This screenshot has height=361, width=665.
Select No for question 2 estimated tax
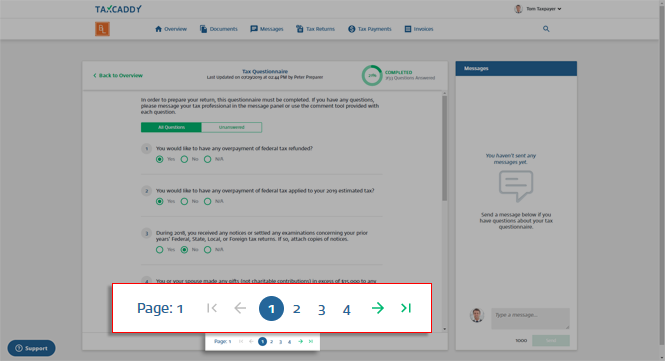tap(184, 201)
